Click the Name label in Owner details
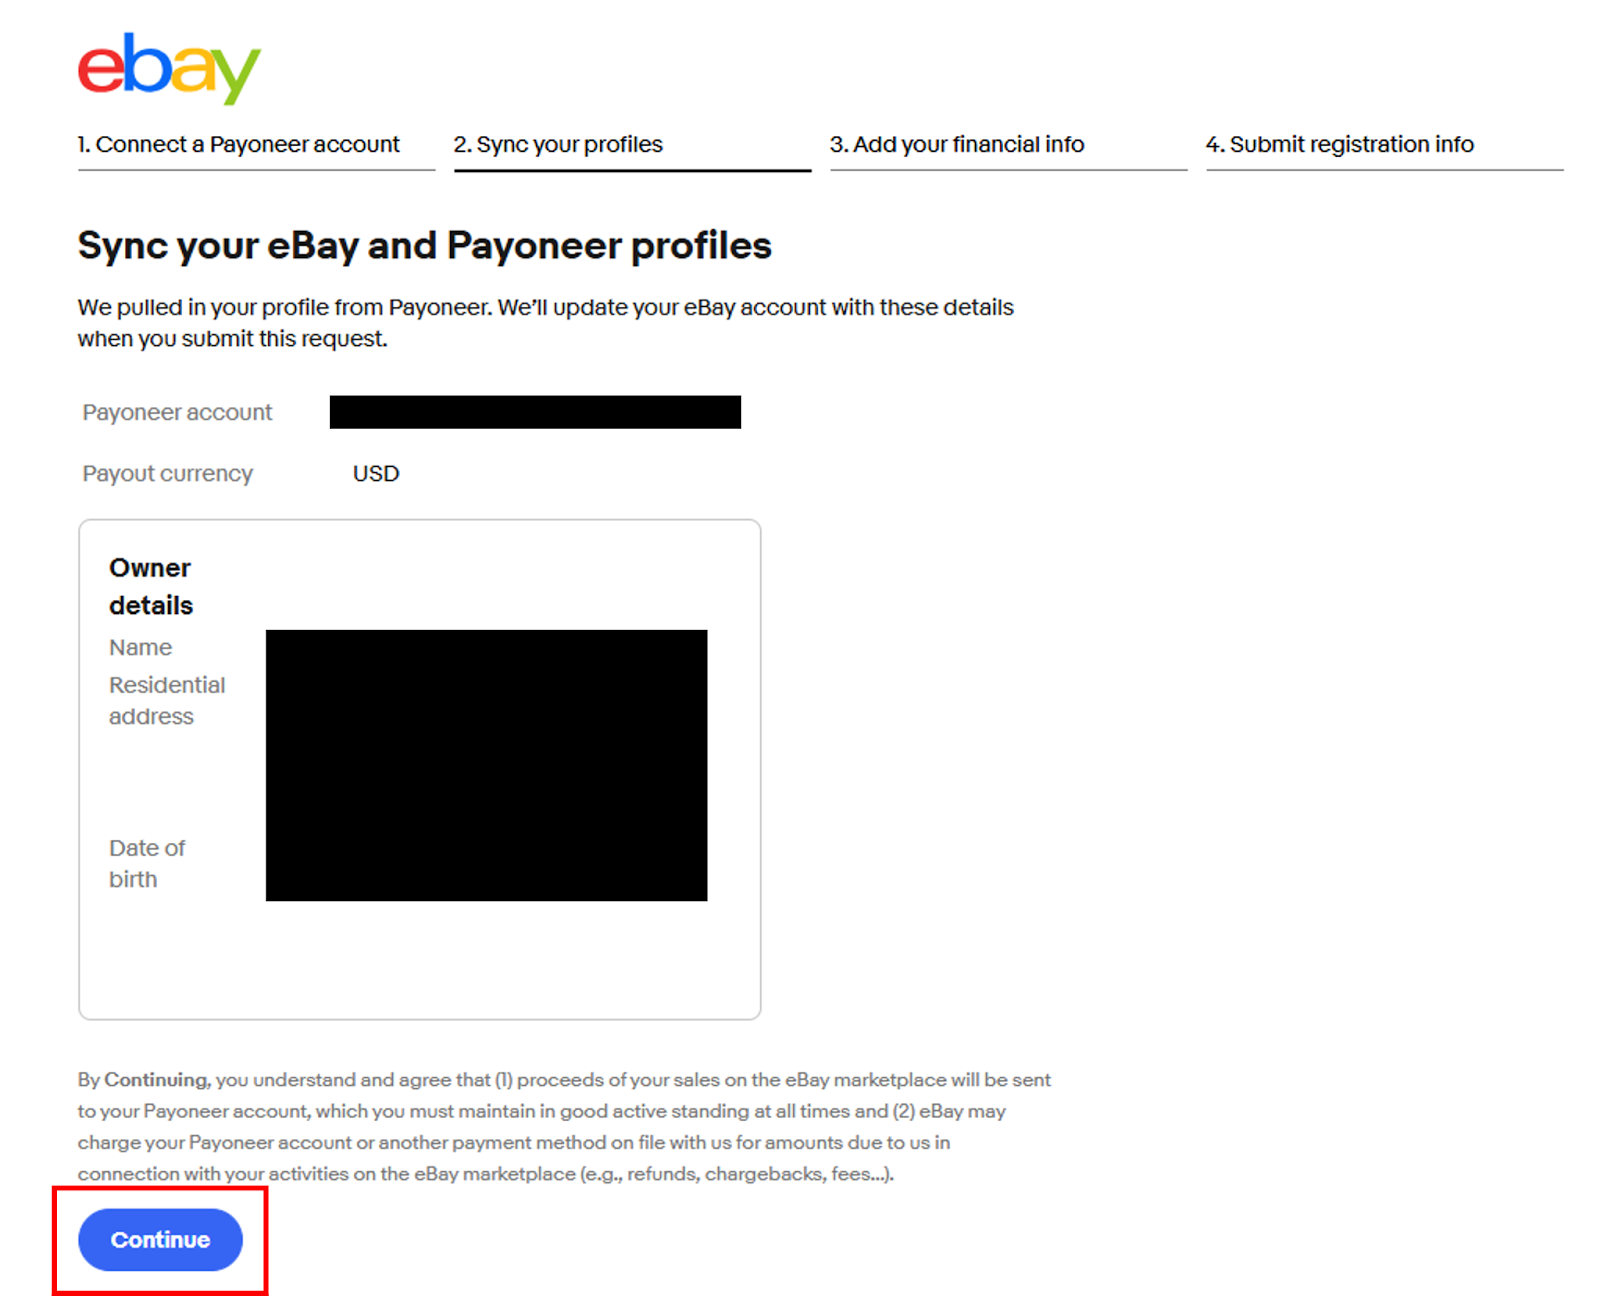The width and height of the screenshot is (1600, 1296). click(141, 648)
